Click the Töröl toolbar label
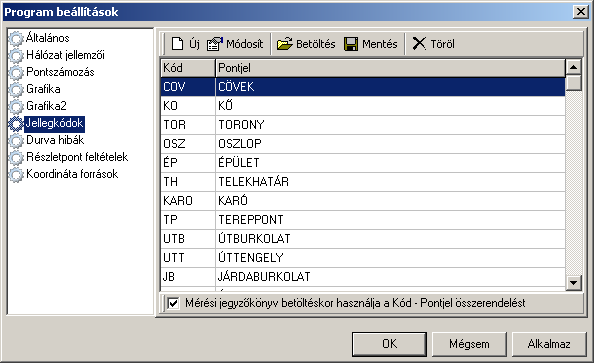The height and width of the screenshot is (363, 594). 442,44
